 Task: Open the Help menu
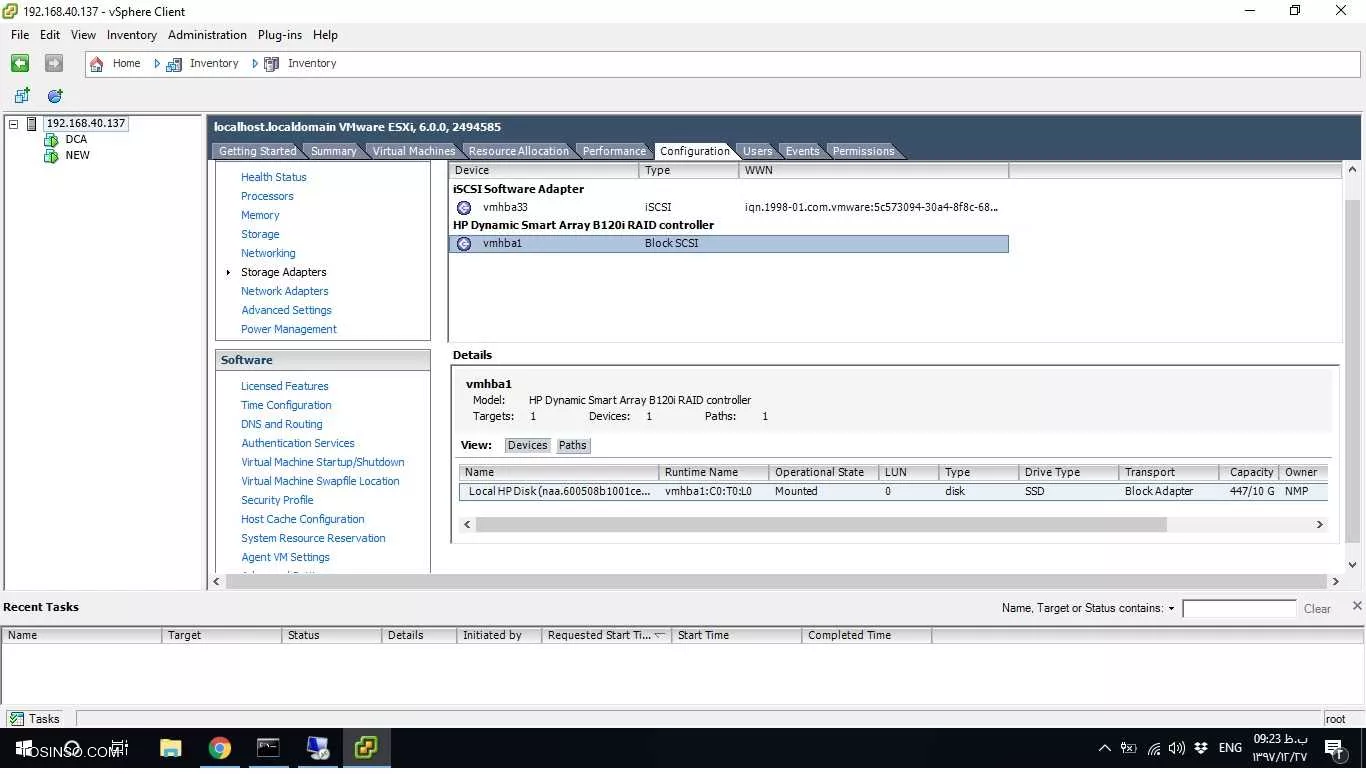pos(325,35)
